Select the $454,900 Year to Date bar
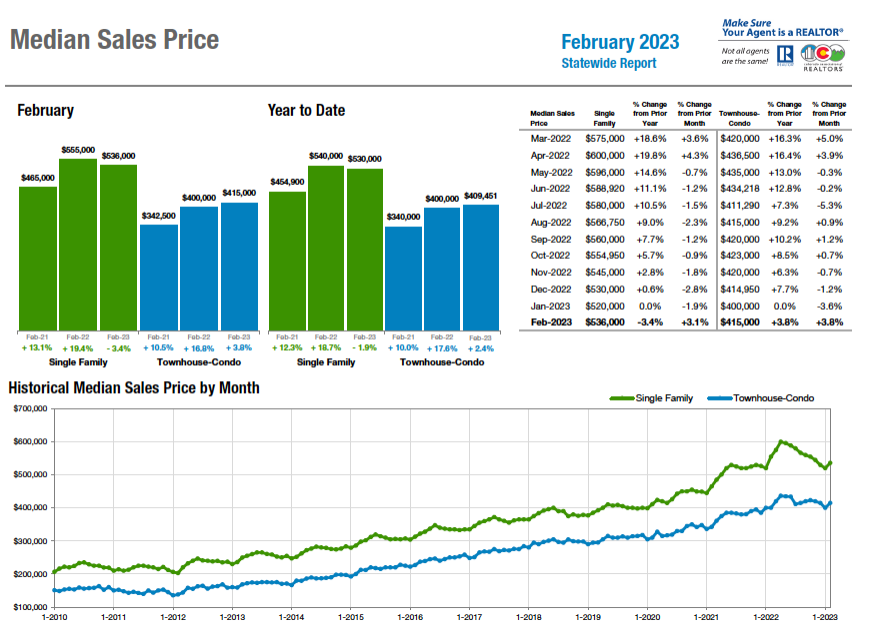 [x=287, y=261]
